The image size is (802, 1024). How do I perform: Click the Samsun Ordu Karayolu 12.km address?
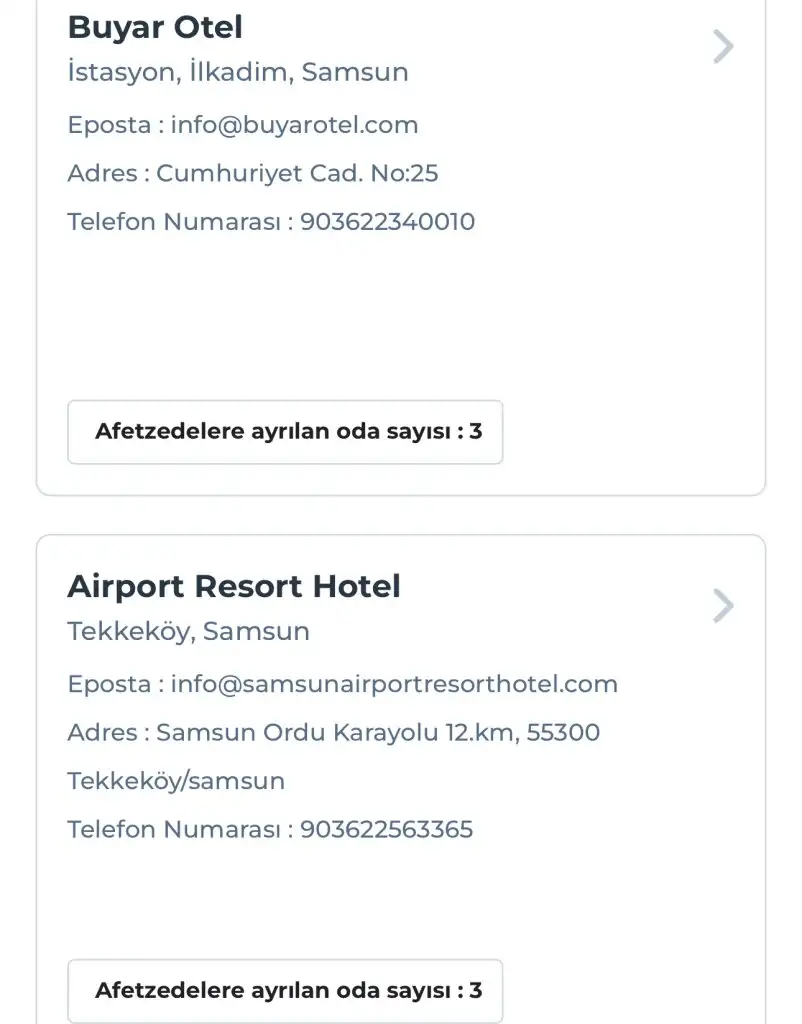(x=378, y=732)
